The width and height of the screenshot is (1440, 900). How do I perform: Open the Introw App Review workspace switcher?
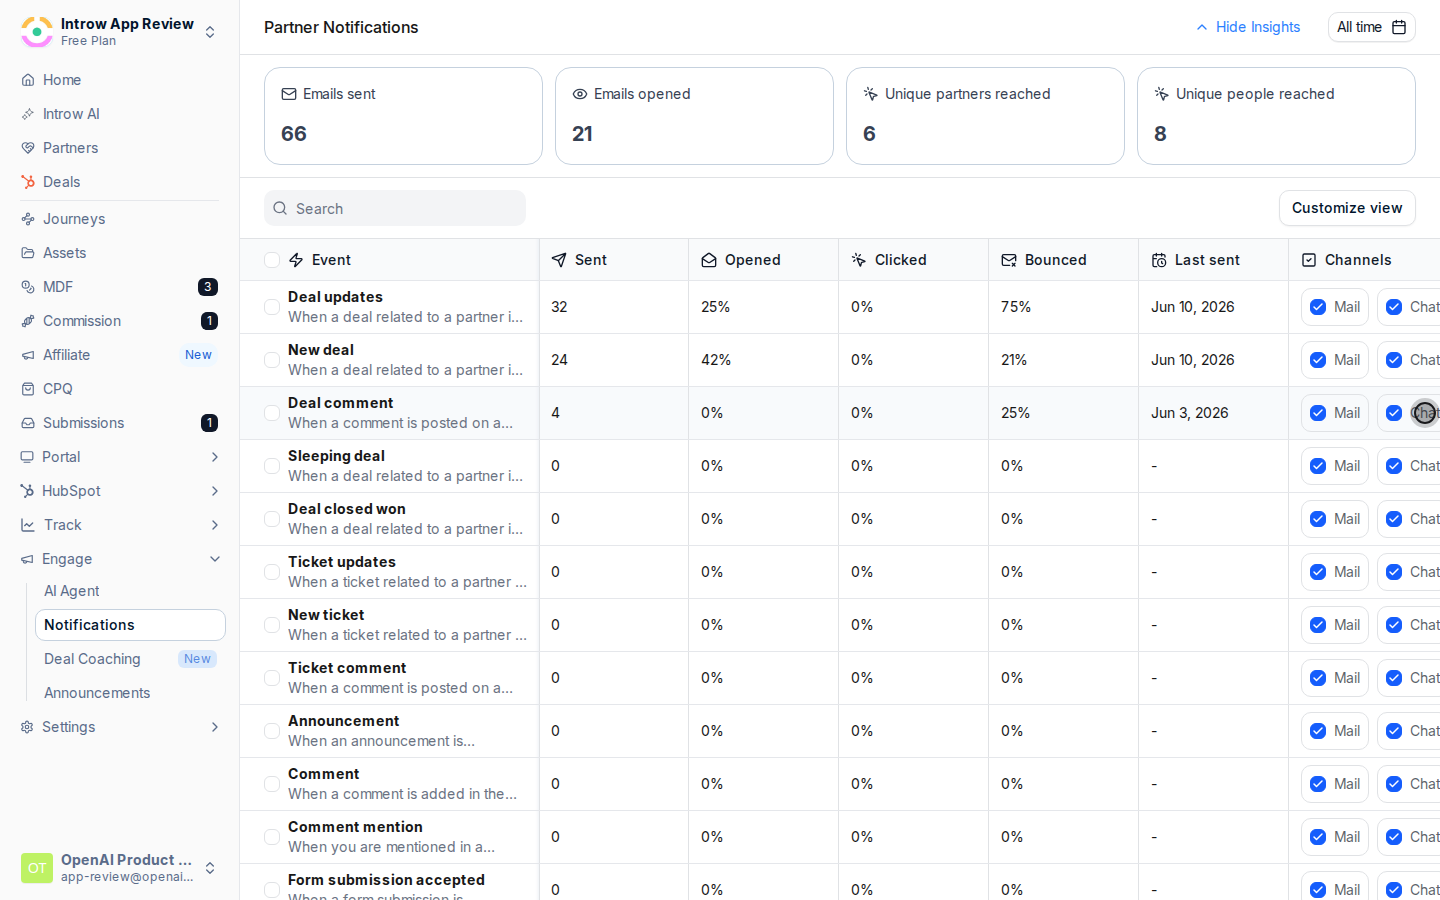119,31
